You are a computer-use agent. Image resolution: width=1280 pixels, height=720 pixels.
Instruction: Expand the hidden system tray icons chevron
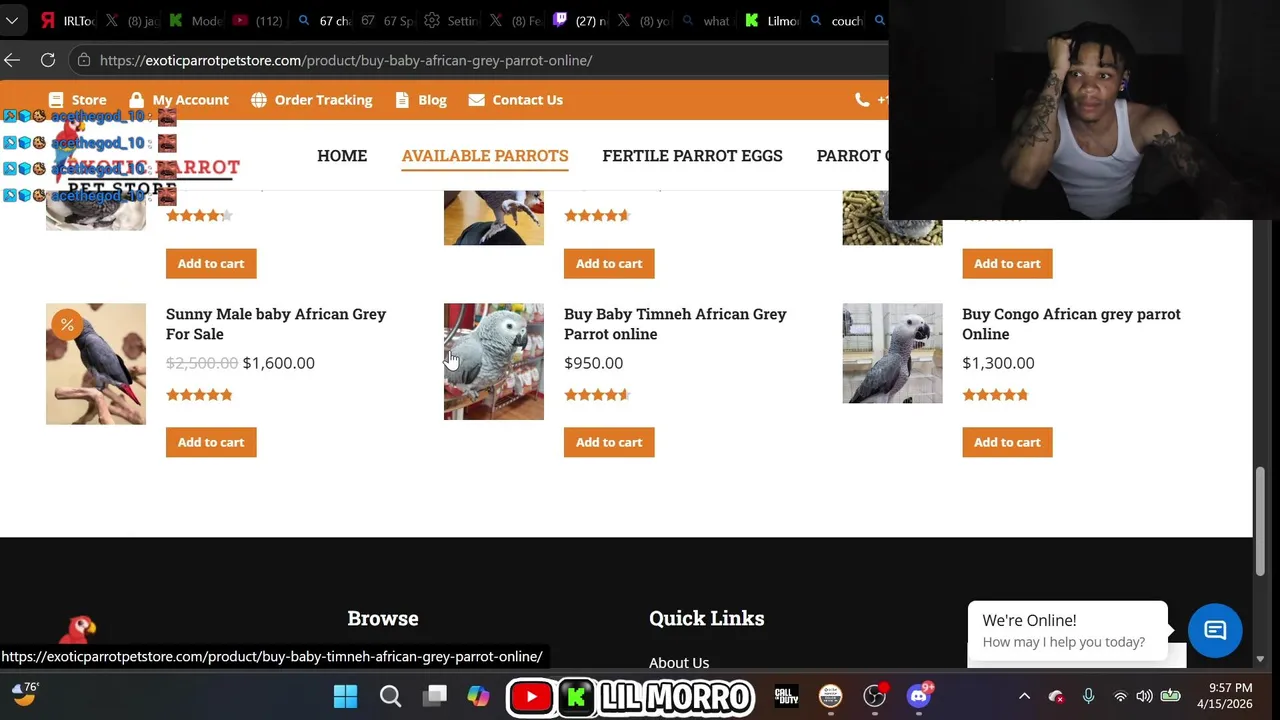point(1024,696)
